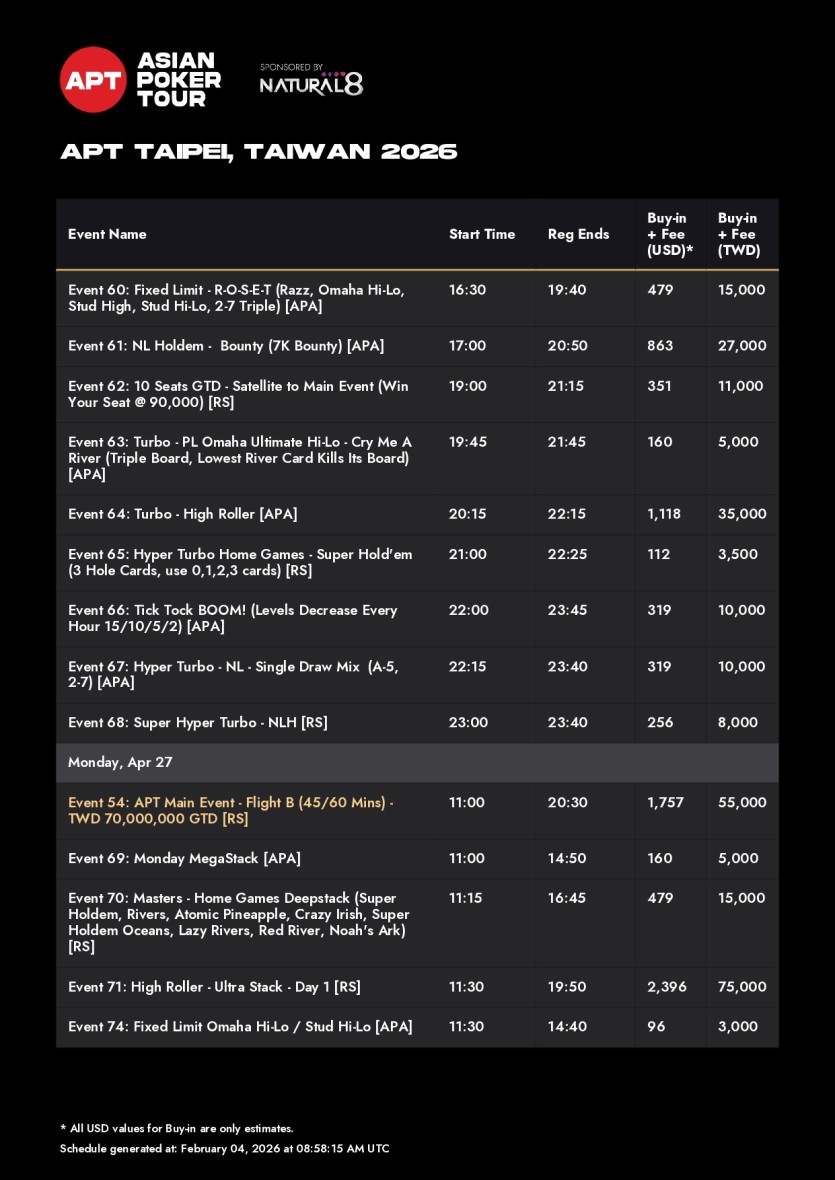Screen dimensions: 835x1180
Task: Click the Asian Poker Tour wordmark
Action: pos(179,80)
